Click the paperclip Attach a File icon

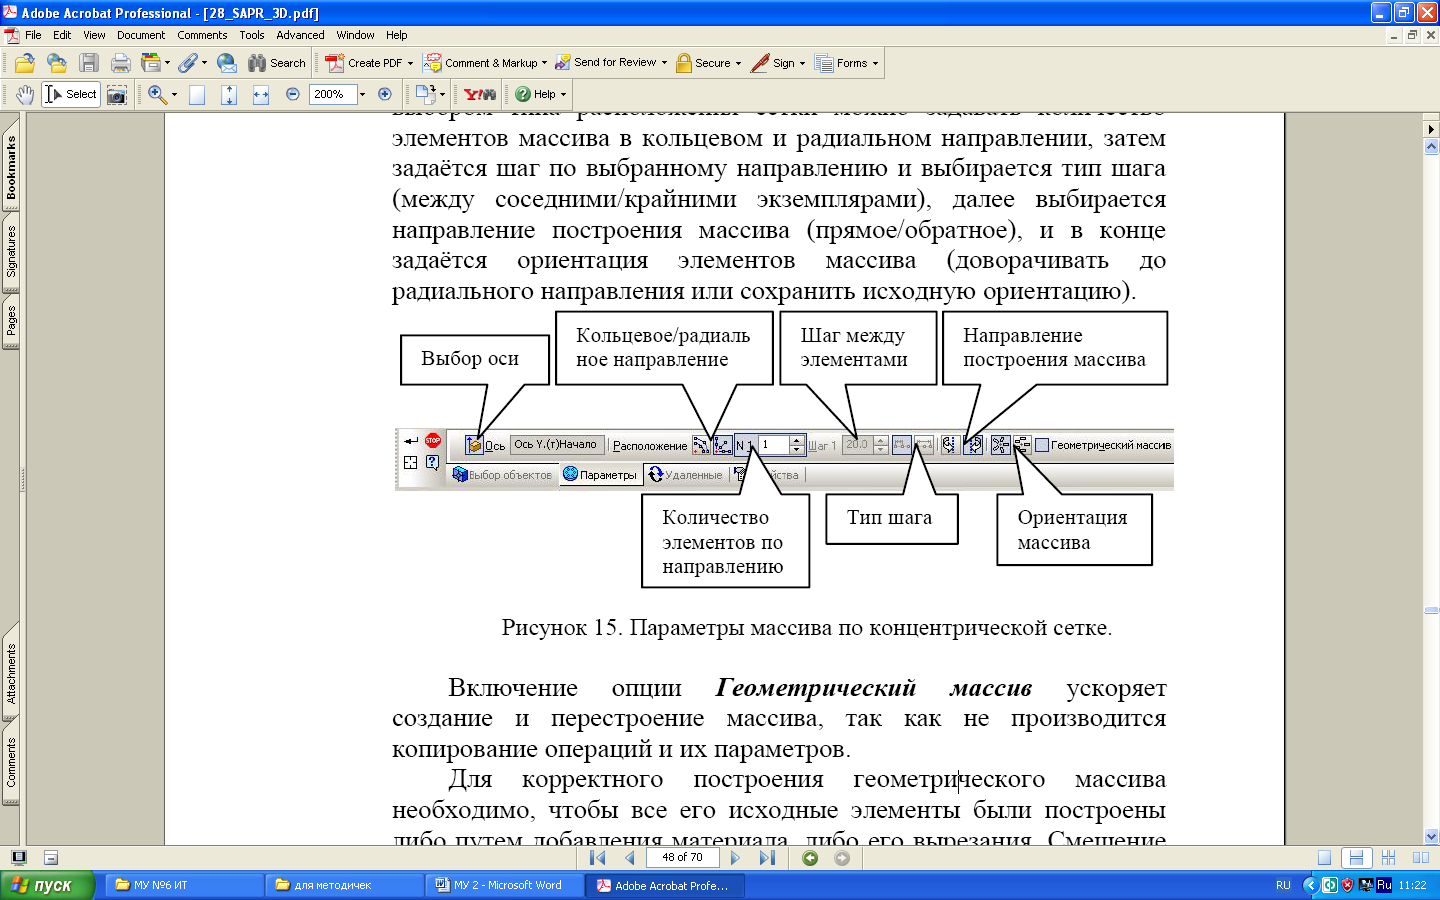187,63
